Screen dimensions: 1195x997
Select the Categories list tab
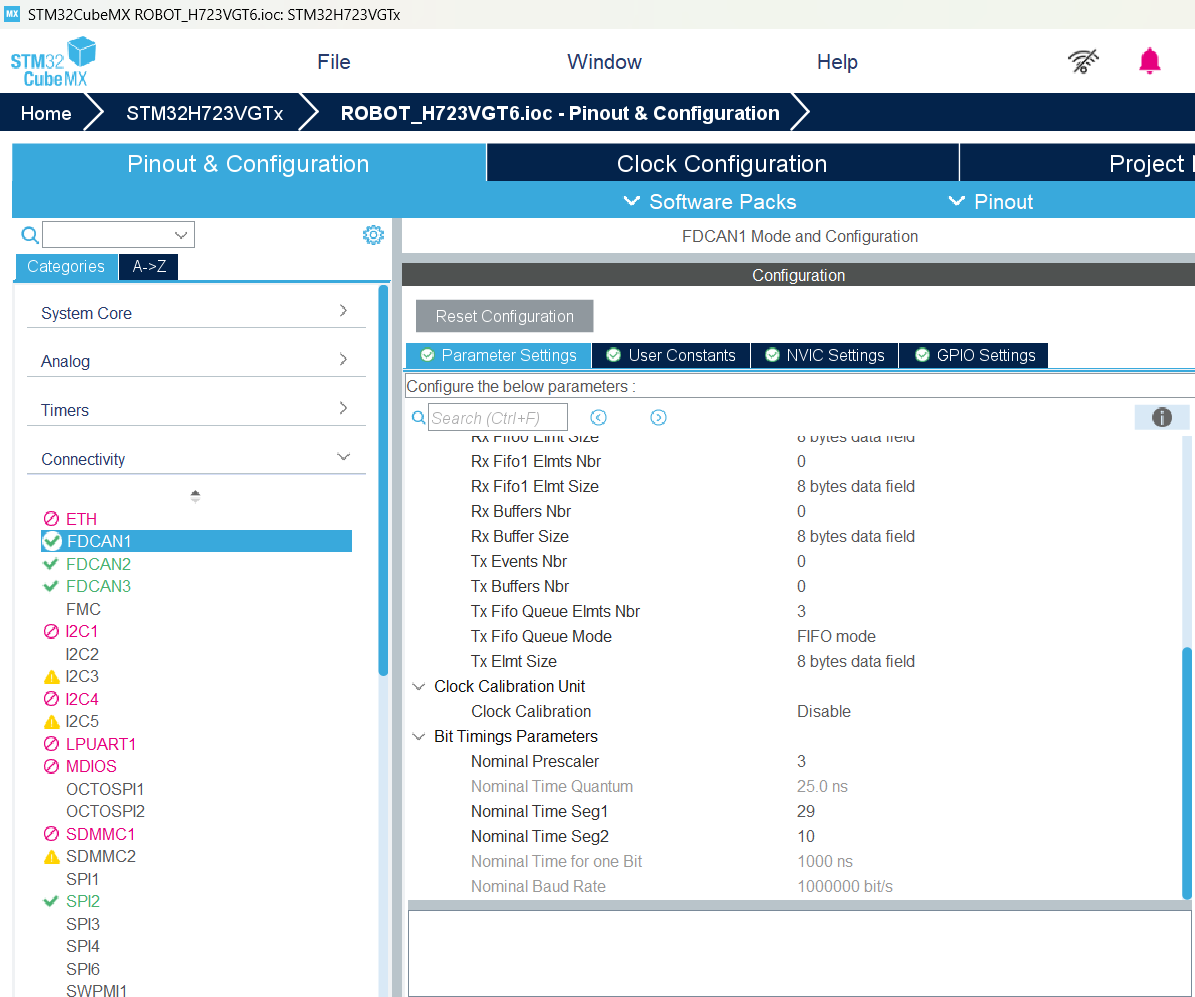(x=66, y=266)
